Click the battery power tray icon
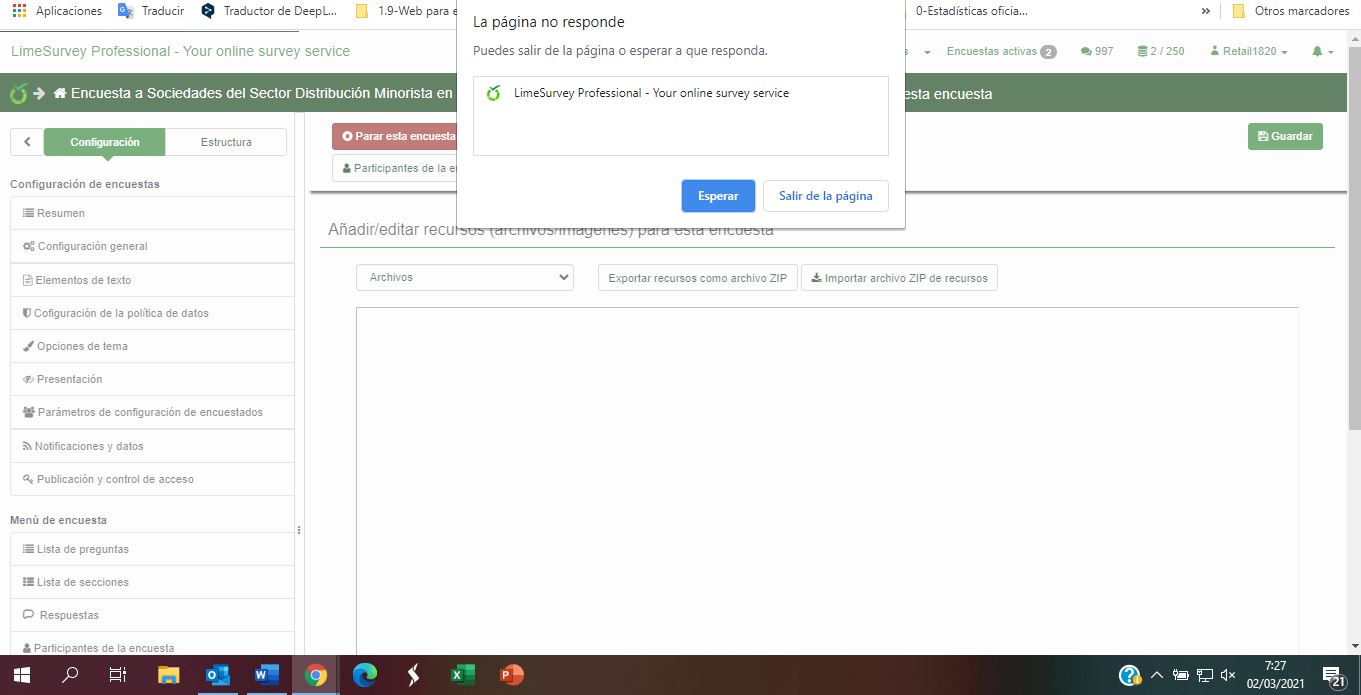 (1181, 675)
